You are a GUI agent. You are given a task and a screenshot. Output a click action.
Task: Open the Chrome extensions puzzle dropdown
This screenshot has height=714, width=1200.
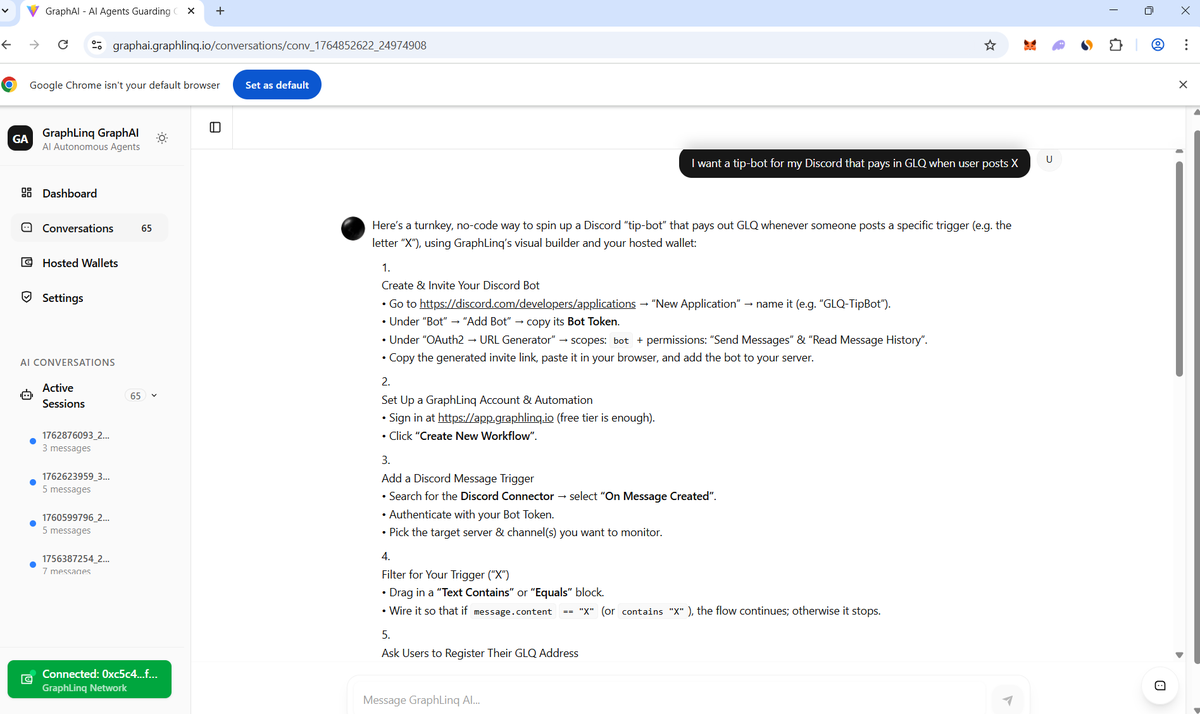tap(1116, 44)
